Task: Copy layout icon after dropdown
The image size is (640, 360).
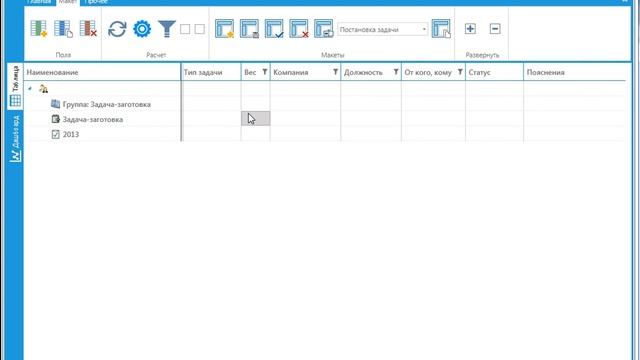Action: coord(441,29)
